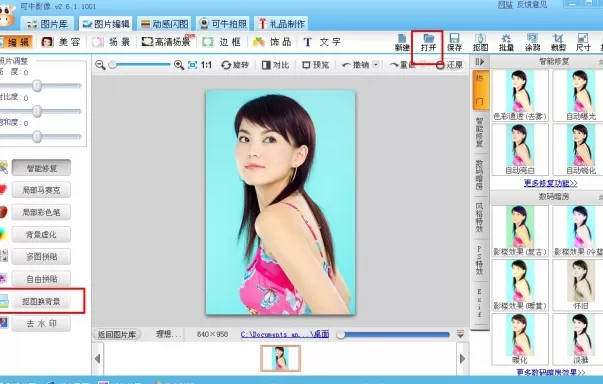Select the 文字 sub-tab
Screen dimensions: 603x384
coord(322,42)
